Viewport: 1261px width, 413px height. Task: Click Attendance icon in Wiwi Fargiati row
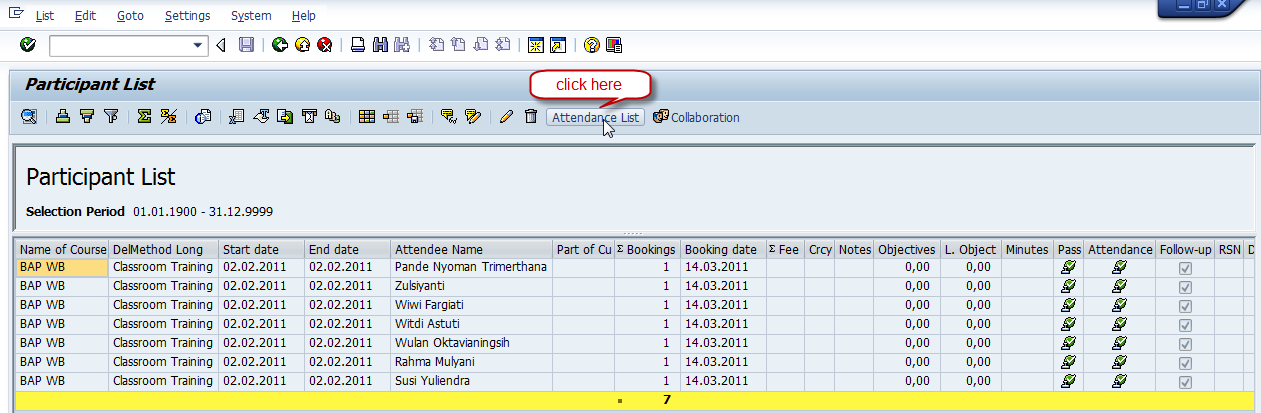click(x=1119, y=305)
